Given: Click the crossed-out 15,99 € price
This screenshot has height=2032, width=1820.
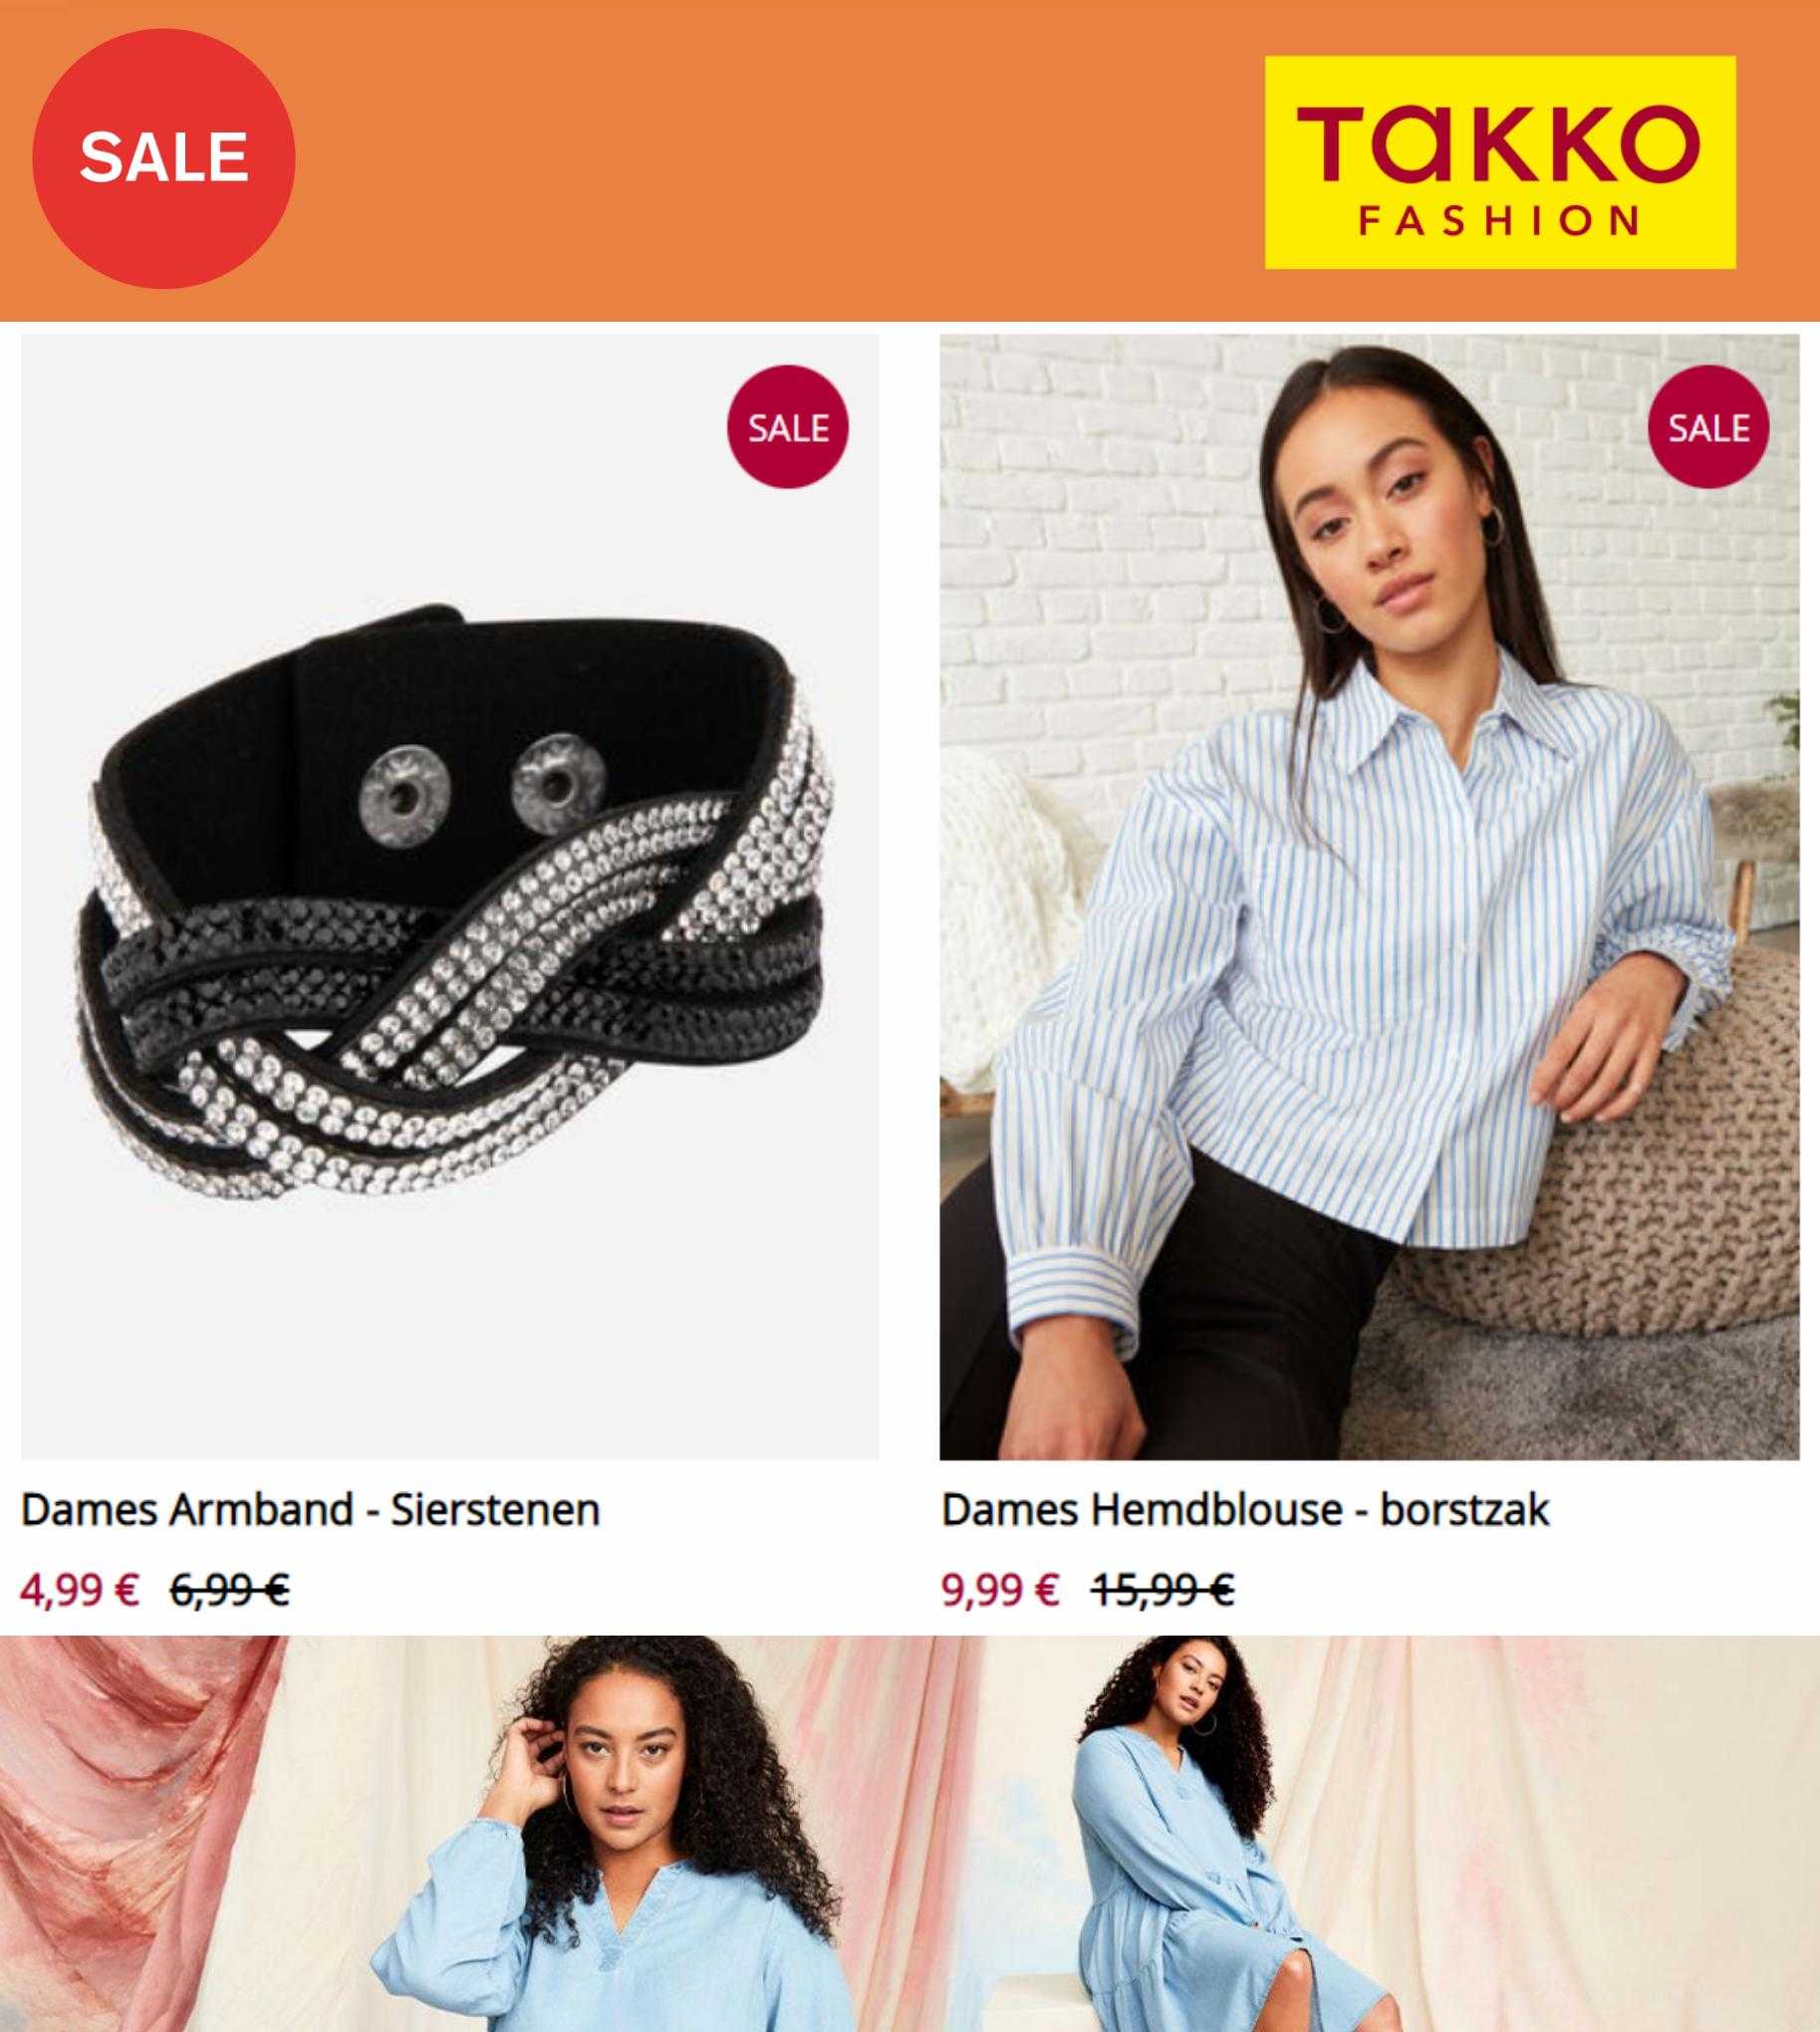Looking at the screenshot, I should [x=1162, y=1588].
